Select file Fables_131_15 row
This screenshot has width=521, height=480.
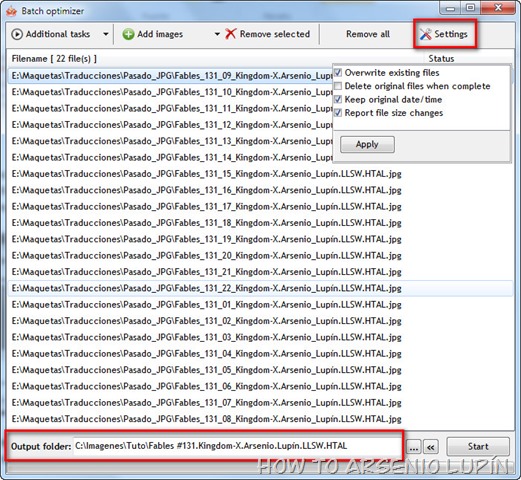(260, 174)
